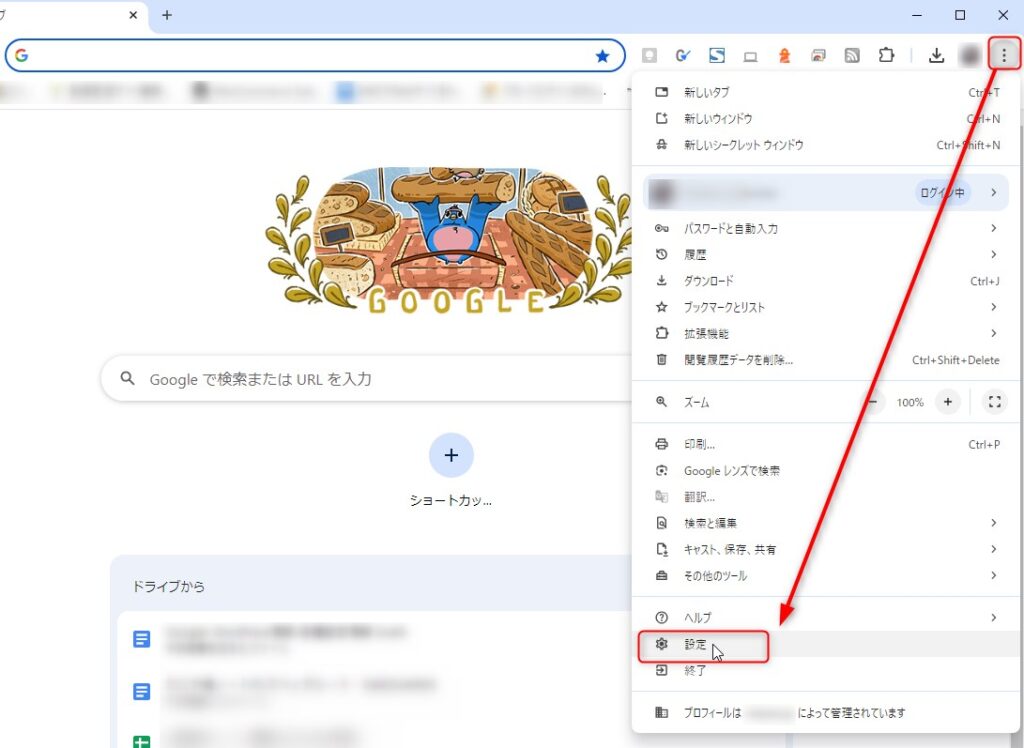Open the Extensions puzzle icon
The image size is (1024, 748).
[886, 56]
